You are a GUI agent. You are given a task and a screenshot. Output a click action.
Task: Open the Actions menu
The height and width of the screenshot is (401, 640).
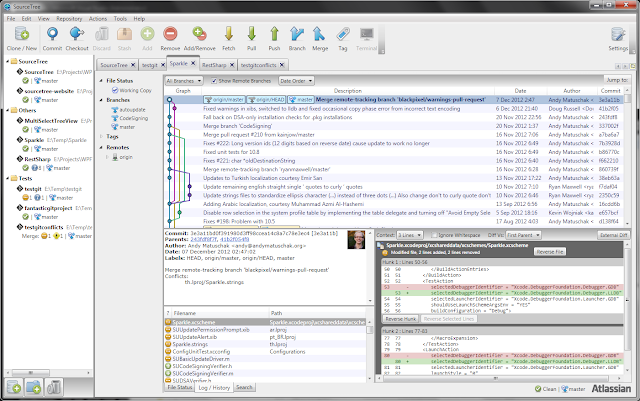point(98,19)
